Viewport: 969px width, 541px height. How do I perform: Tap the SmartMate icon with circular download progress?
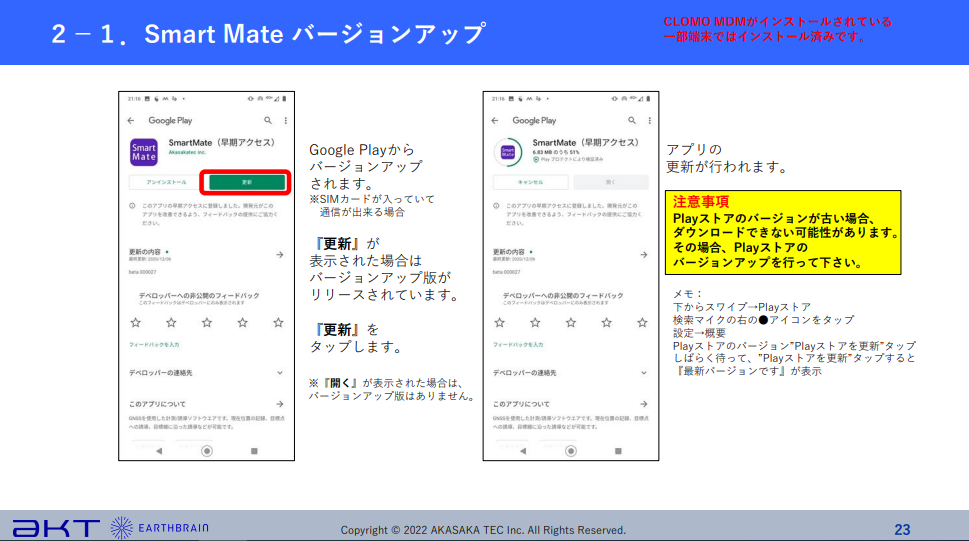pos(508,152)
